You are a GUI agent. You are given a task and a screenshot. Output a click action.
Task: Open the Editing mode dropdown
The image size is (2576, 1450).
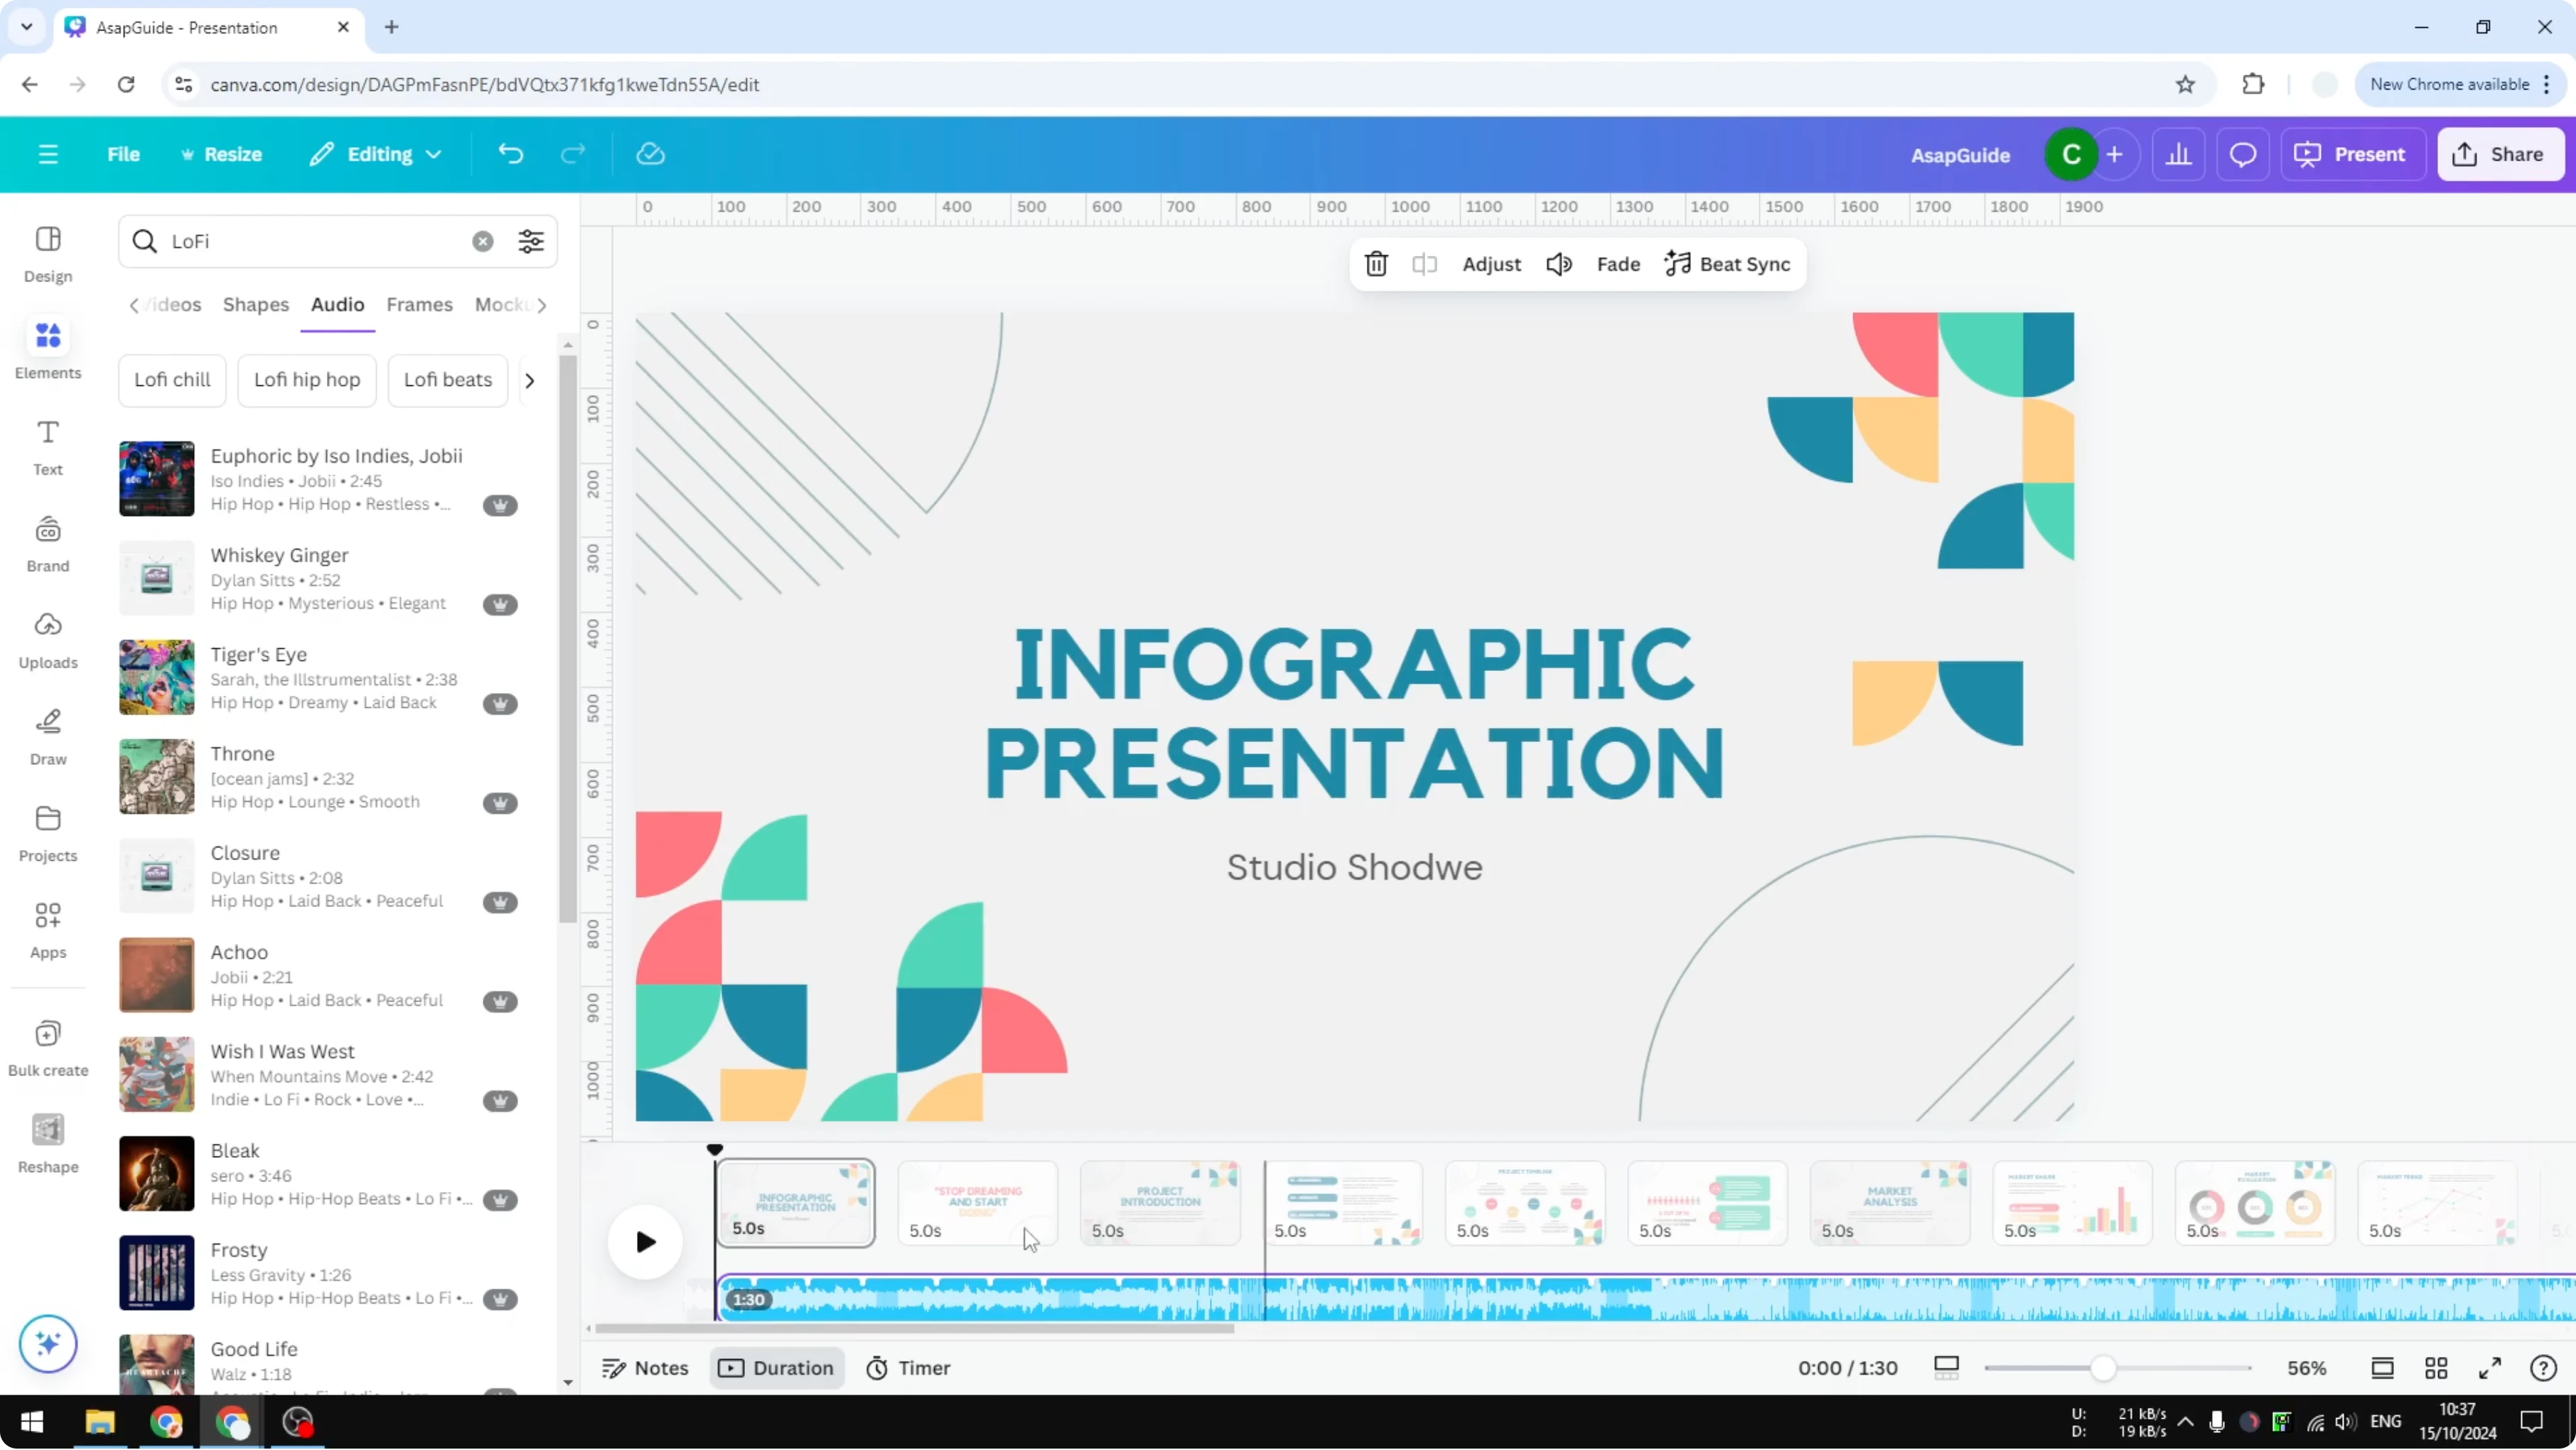(x=375, y=154)
